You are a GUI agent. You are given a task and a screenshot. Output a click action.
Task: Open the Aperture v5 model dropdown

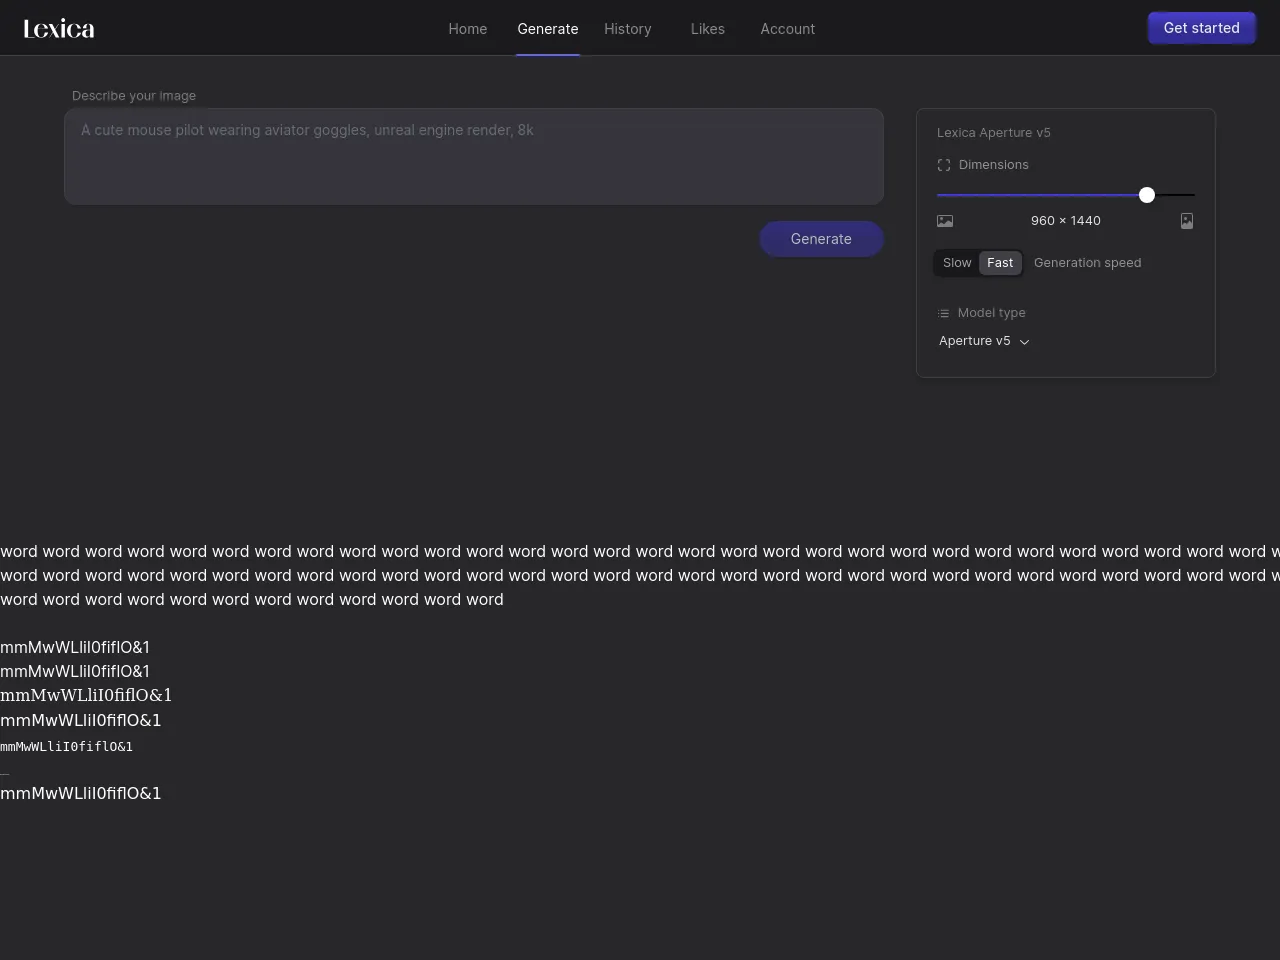coord(975,341)
